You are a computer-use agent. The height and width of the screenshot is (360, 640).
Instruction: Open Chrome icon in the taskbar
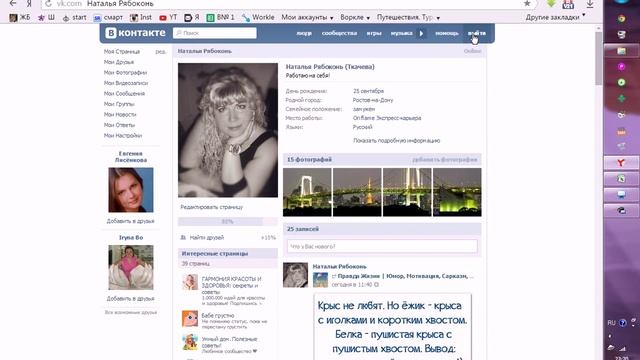tap(621, 18)
